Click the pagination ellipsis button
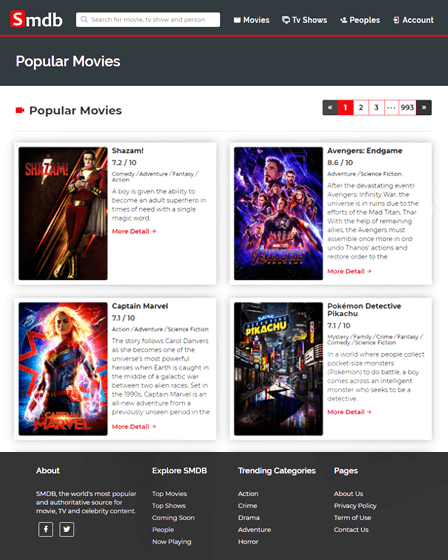This screenshot has width=448, height=560. tap(391, 108)
